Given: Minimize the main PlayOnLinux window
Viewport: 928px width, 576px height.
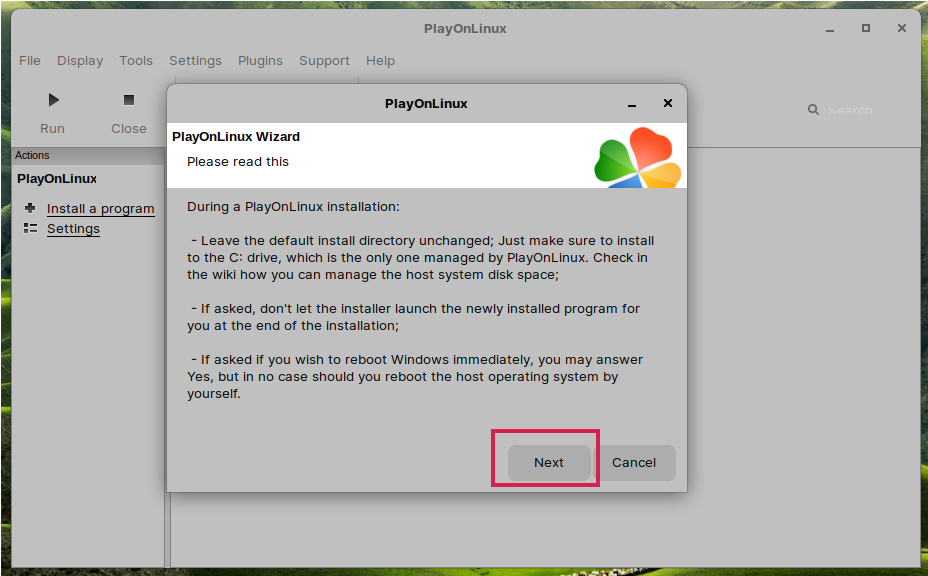Looking at the screenshot, I should (x=830, y=29).
